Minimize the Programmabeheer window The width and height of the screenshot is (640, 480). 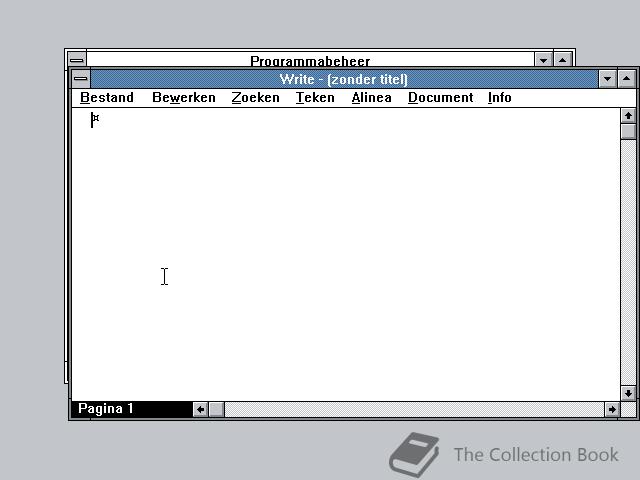tap(543, 60)
